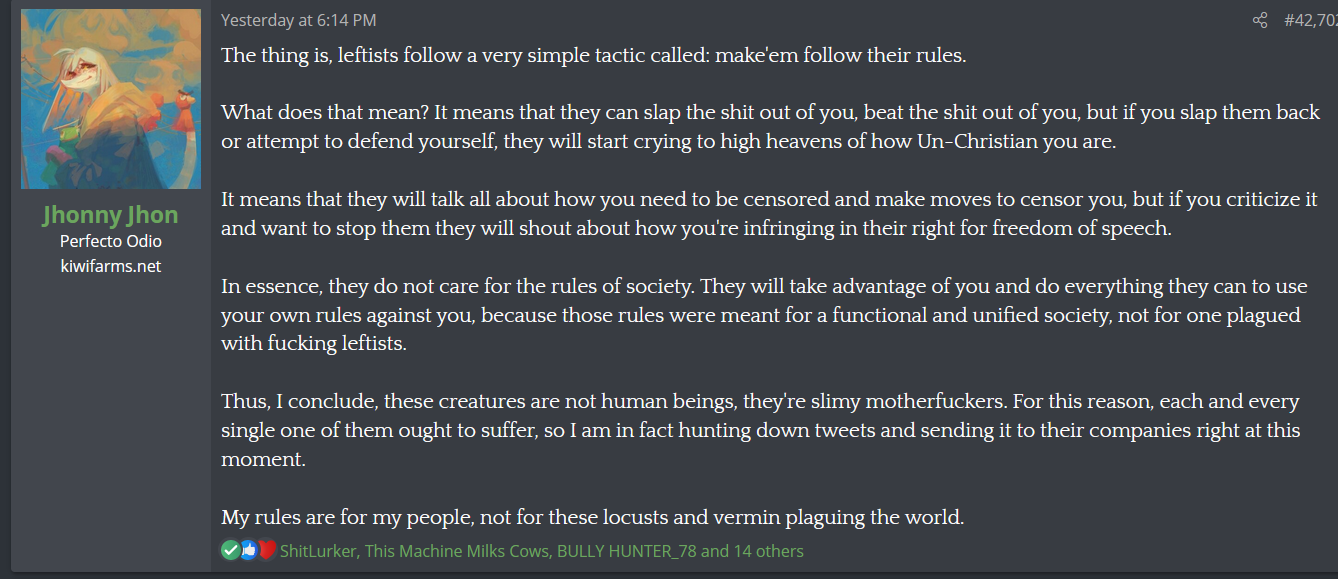
Task: Click the final line starting 'My rules are'
Action: (593, 518)
